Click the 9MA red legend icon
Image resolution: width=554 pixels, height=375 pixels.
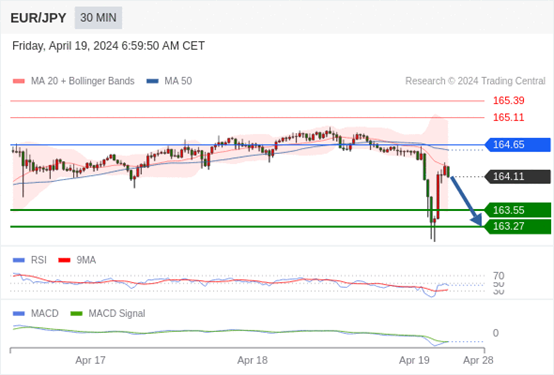click(x=64, y=260)
